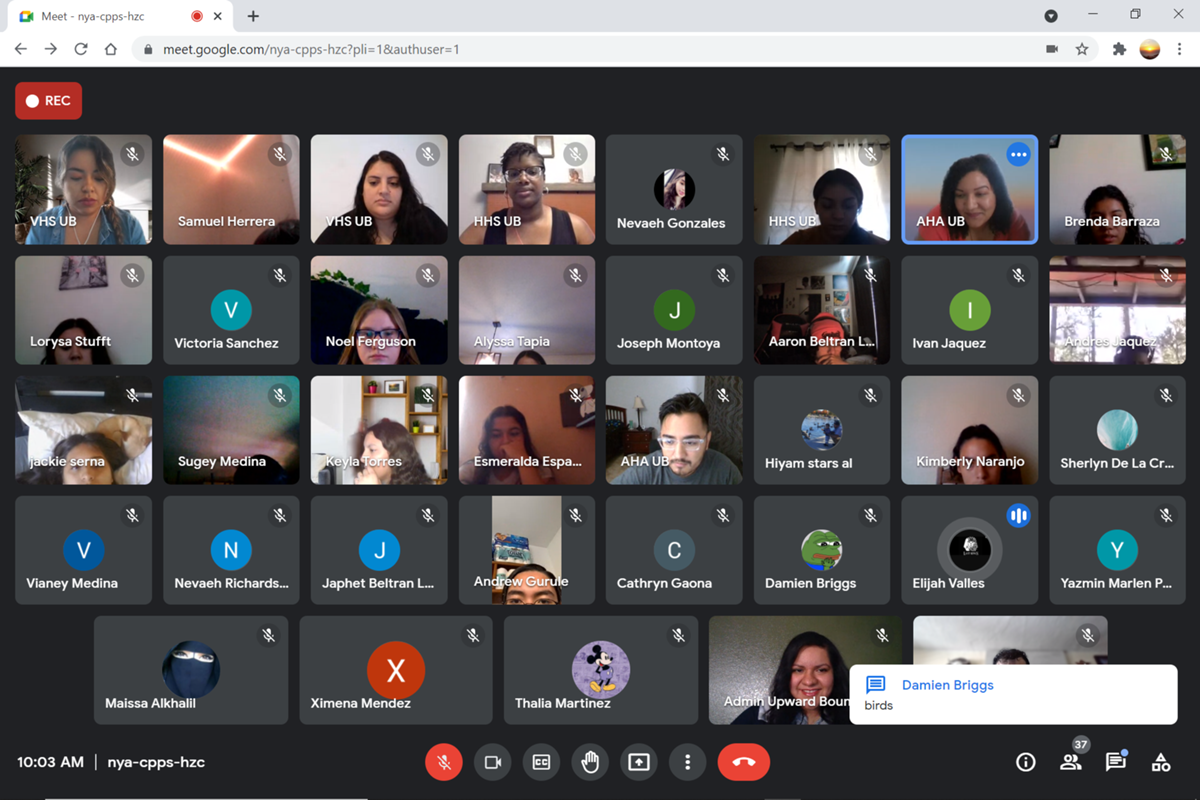This screenshot has width=1200, height=800.
Task: Click the muted mic icon on Cathryn Gaona's tile
Action: [x=723, y=515]
